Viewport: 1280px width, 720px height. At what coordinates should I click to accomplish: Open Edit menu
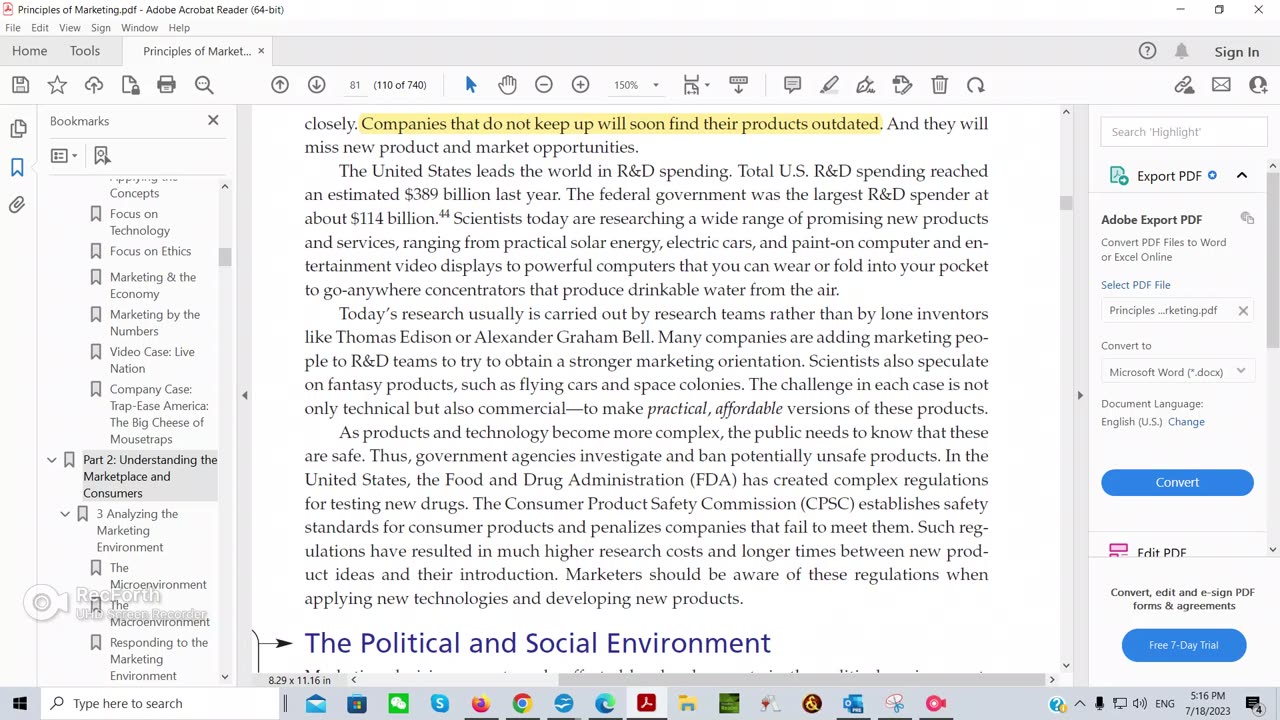(x=40, y=28)
